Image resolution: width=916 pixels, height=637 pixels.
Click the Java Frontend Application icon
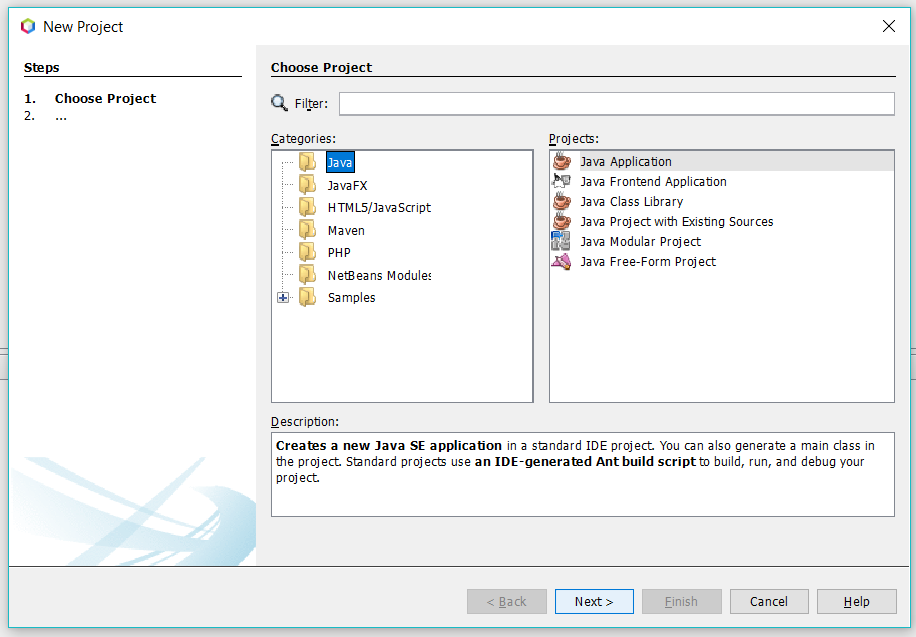point(561,181)
